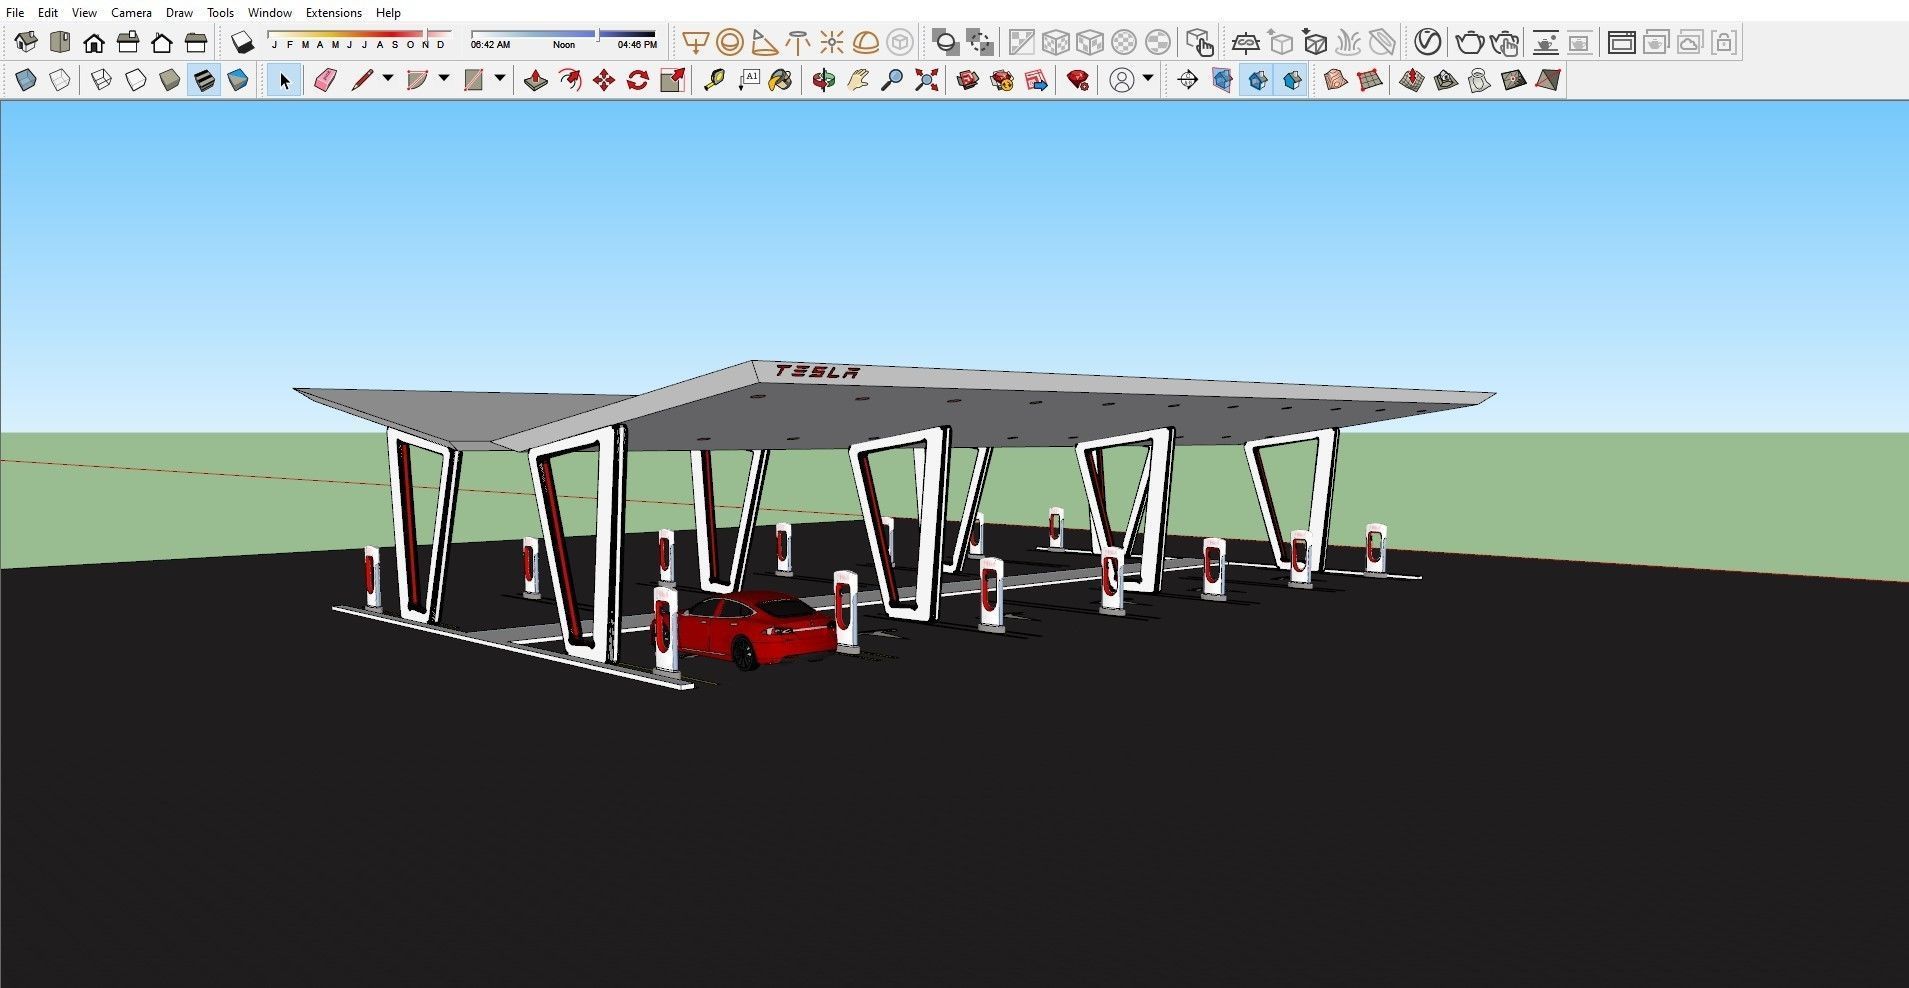Image resolution: width=1909 pixels, height=988 pixels.
Task: Expand the Arc tool dropdown arrow
Action: click(x=444, y=79)
